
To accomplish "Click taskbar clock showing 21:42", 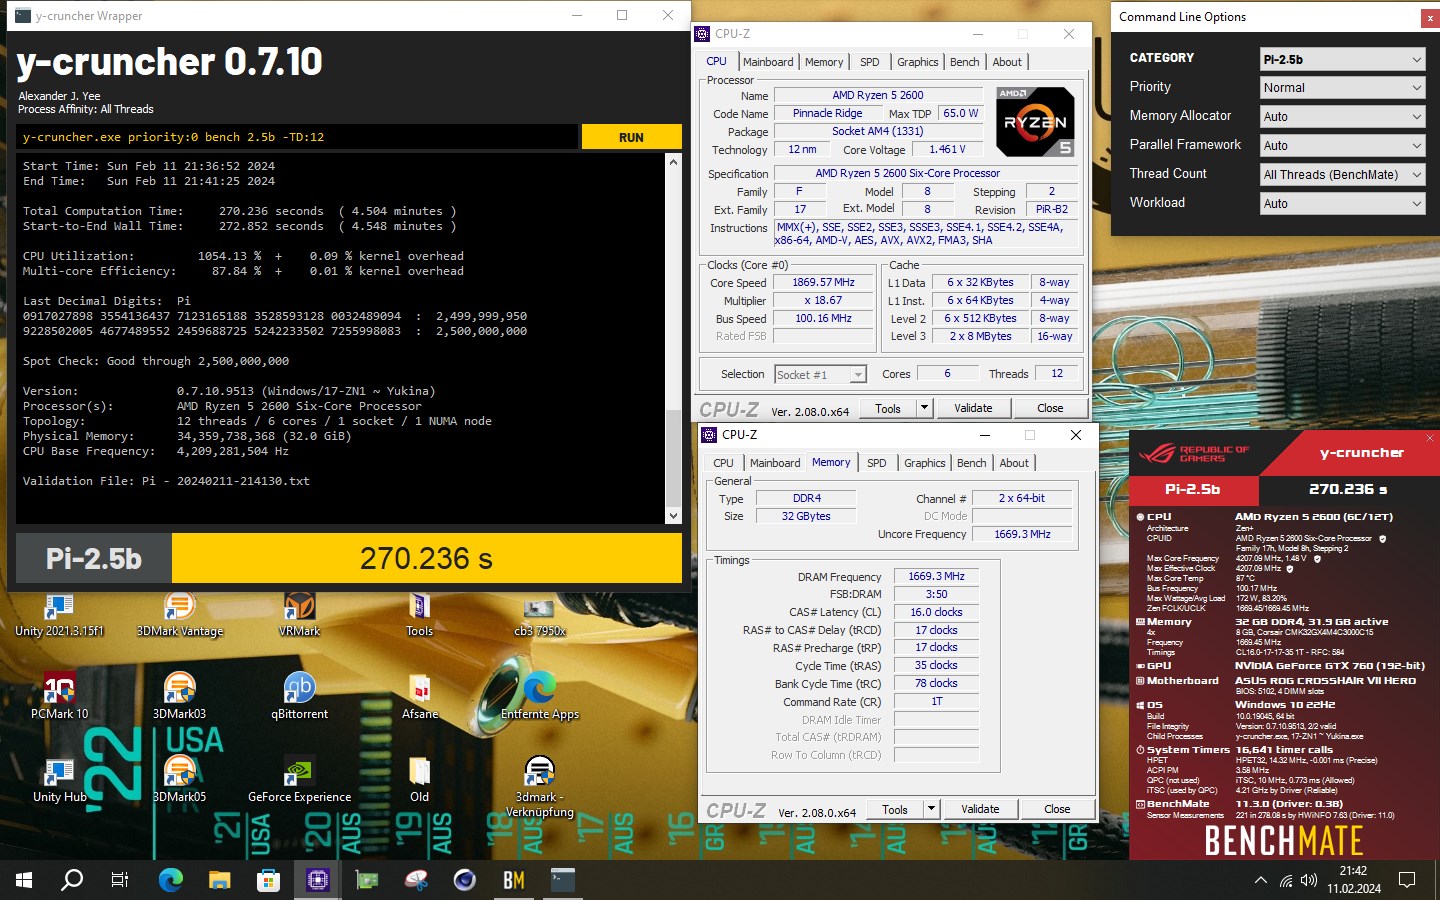I will pos(1354,880).
